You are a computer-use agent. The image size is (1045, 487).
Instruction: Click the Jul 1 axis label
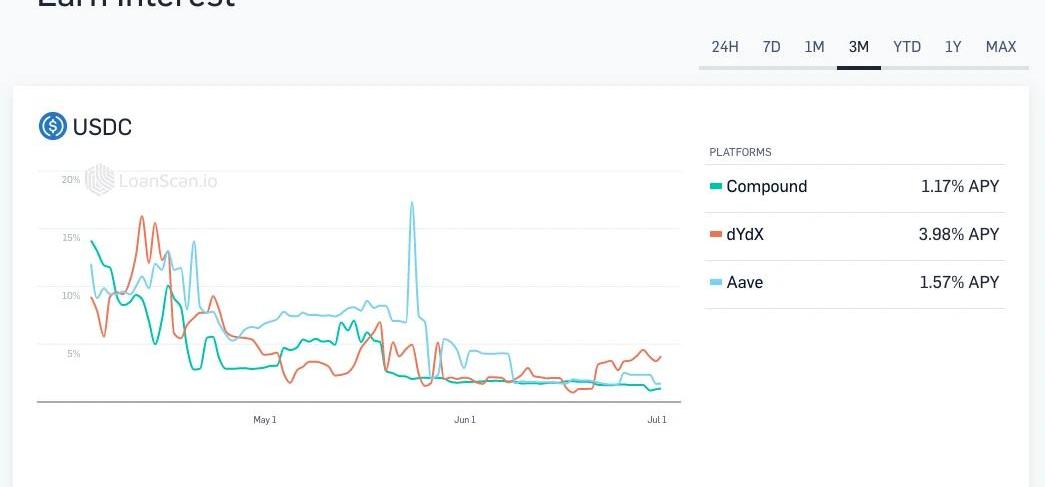(x=657, y=420)
